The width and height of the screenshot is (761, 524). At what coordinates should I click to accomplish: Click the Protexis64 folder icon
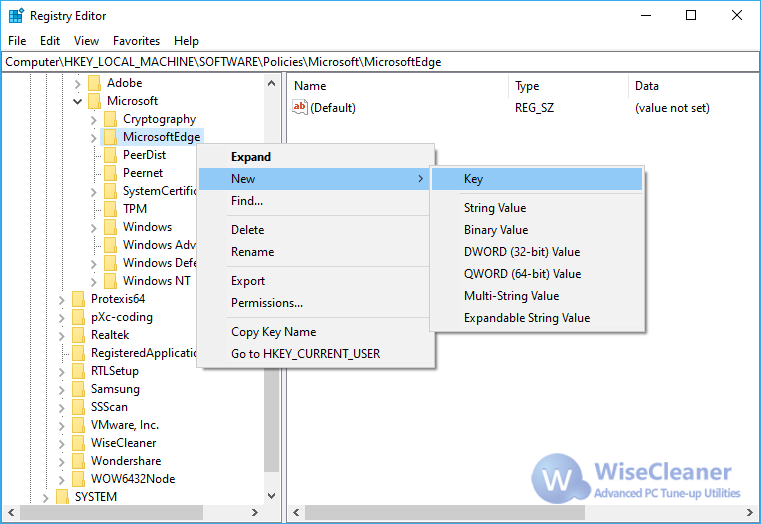[78, 299]
